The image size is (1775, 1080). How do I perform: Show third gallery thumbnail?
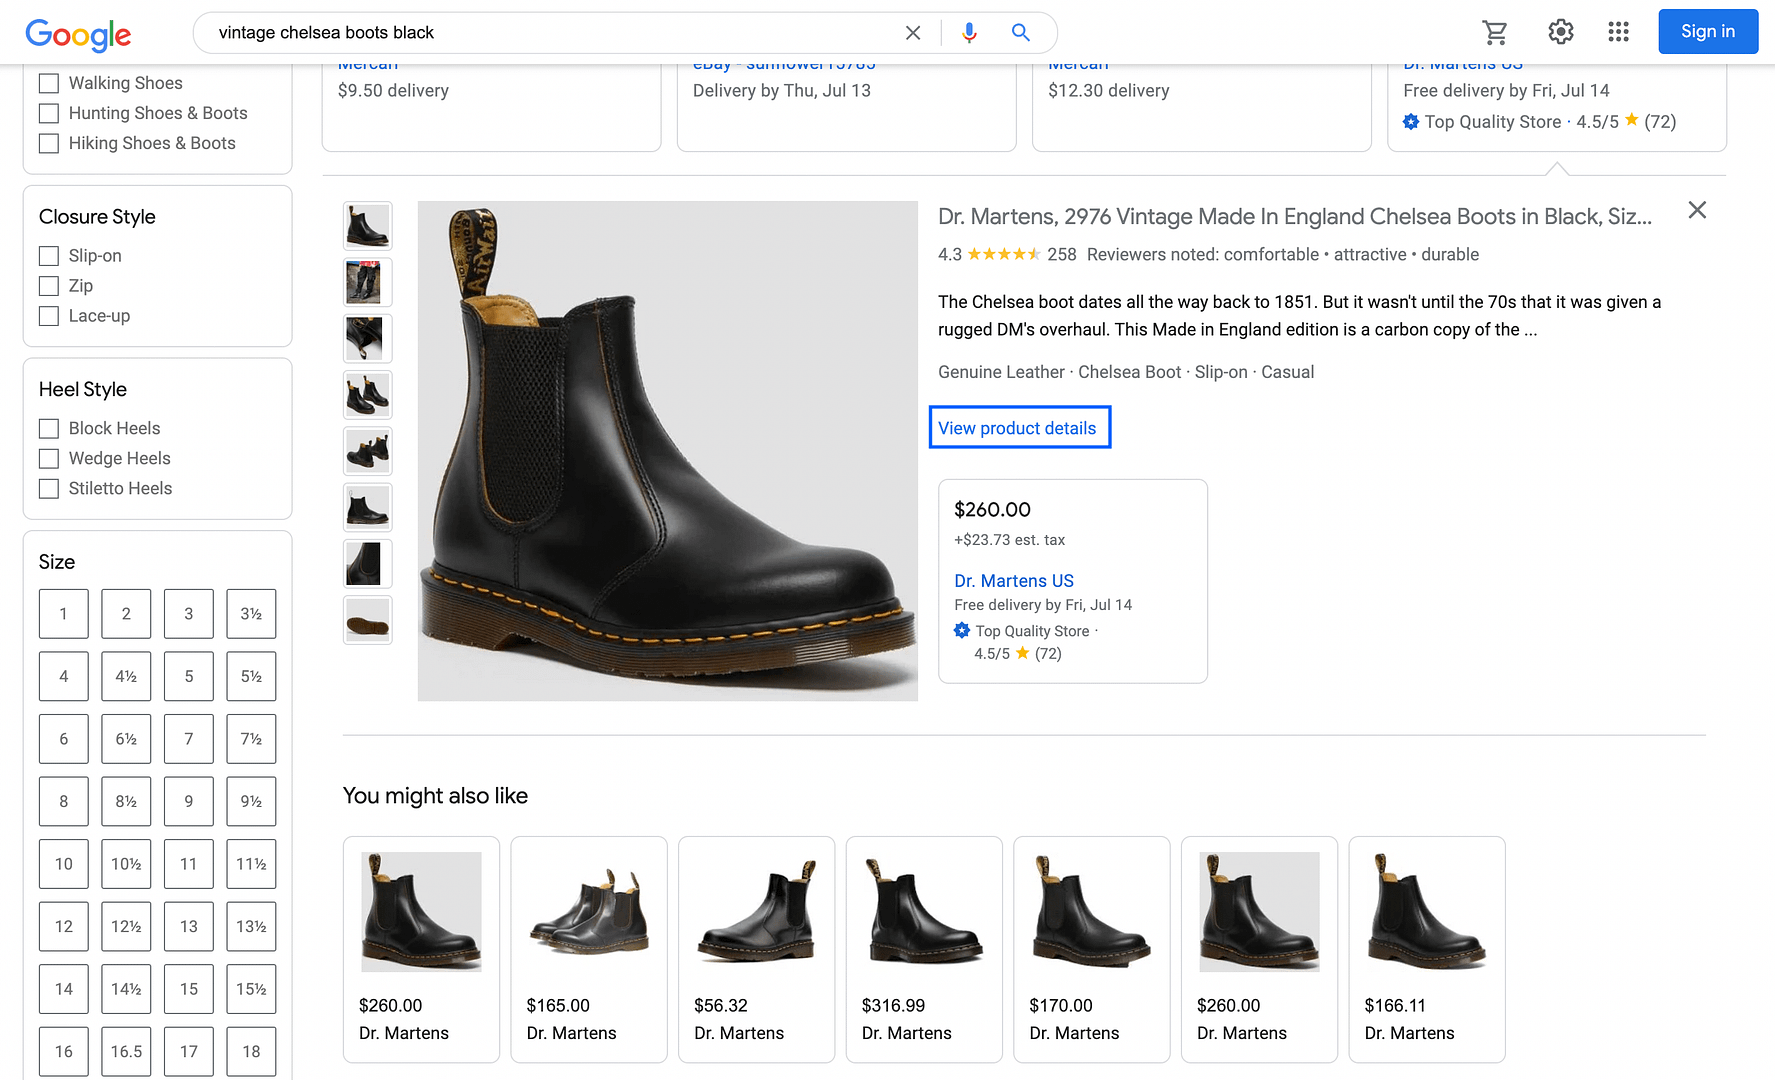point(368,338)
